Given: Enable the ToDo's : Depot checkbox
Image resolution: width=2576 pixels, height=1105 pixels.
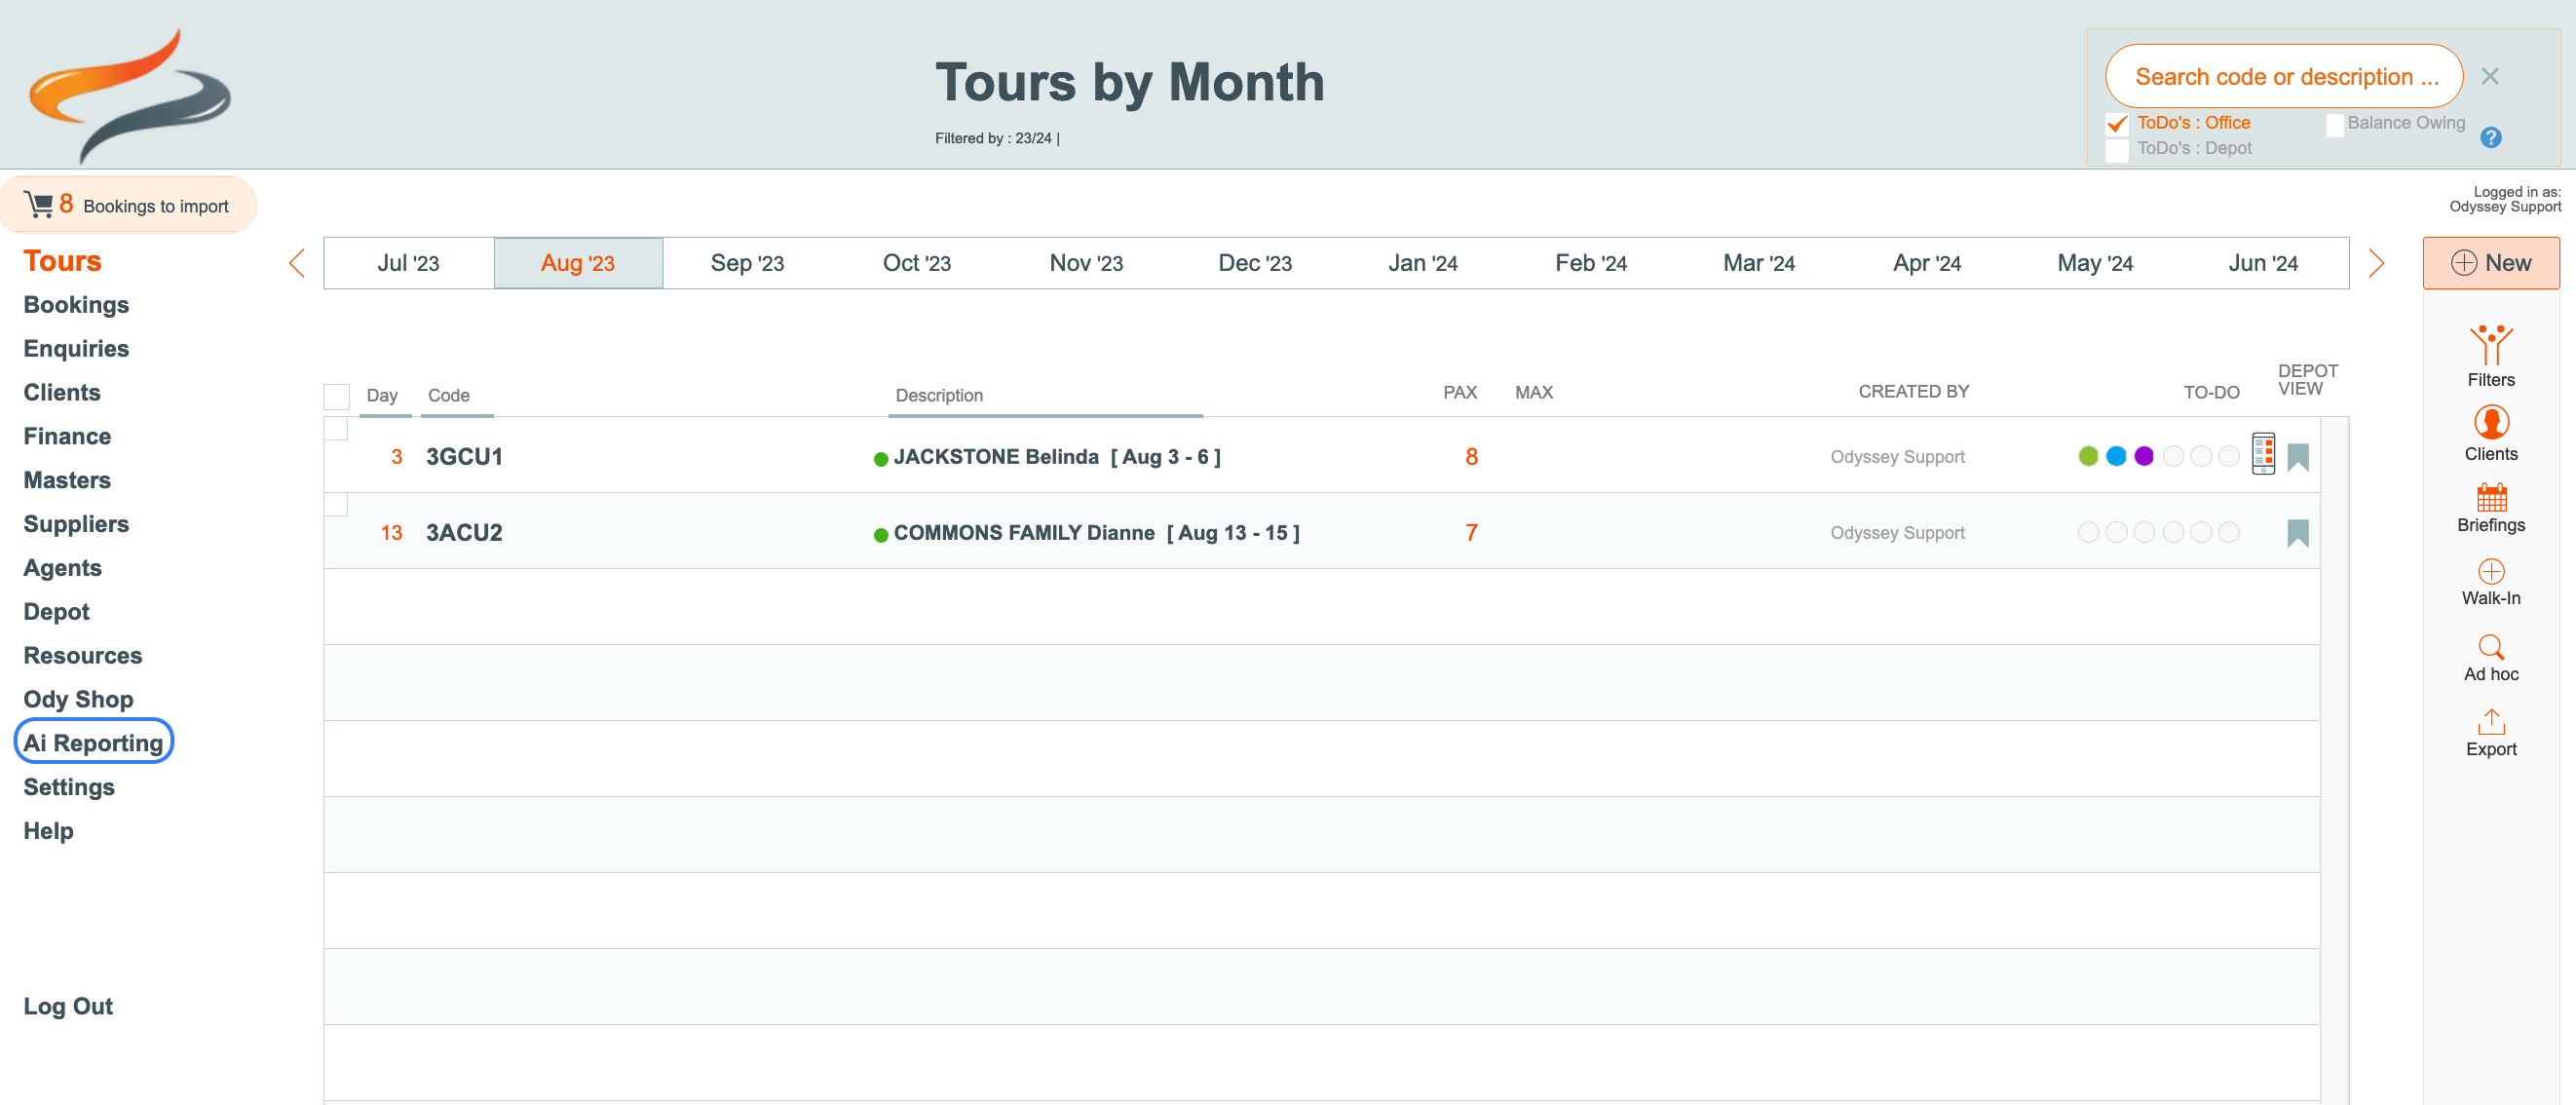Looking at the screenshot, I should (2116, 150).
